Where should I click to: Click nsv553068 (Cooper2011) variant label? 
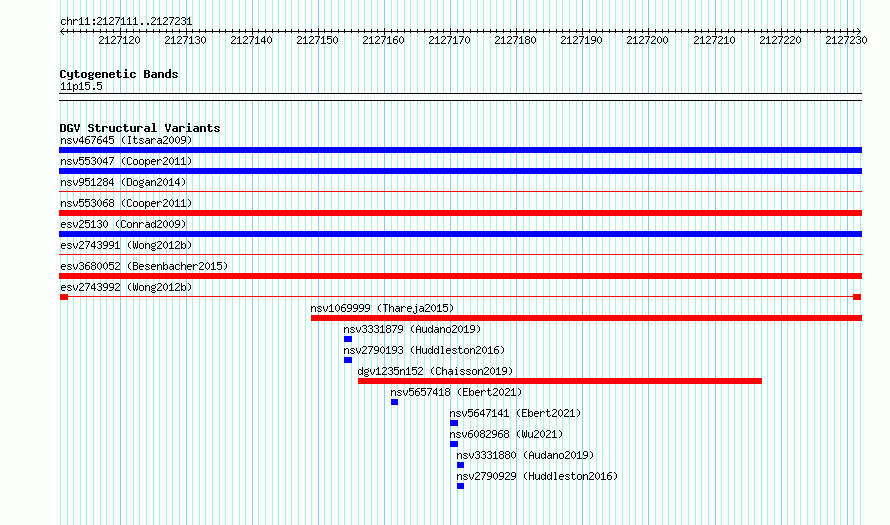coord(126,203)
